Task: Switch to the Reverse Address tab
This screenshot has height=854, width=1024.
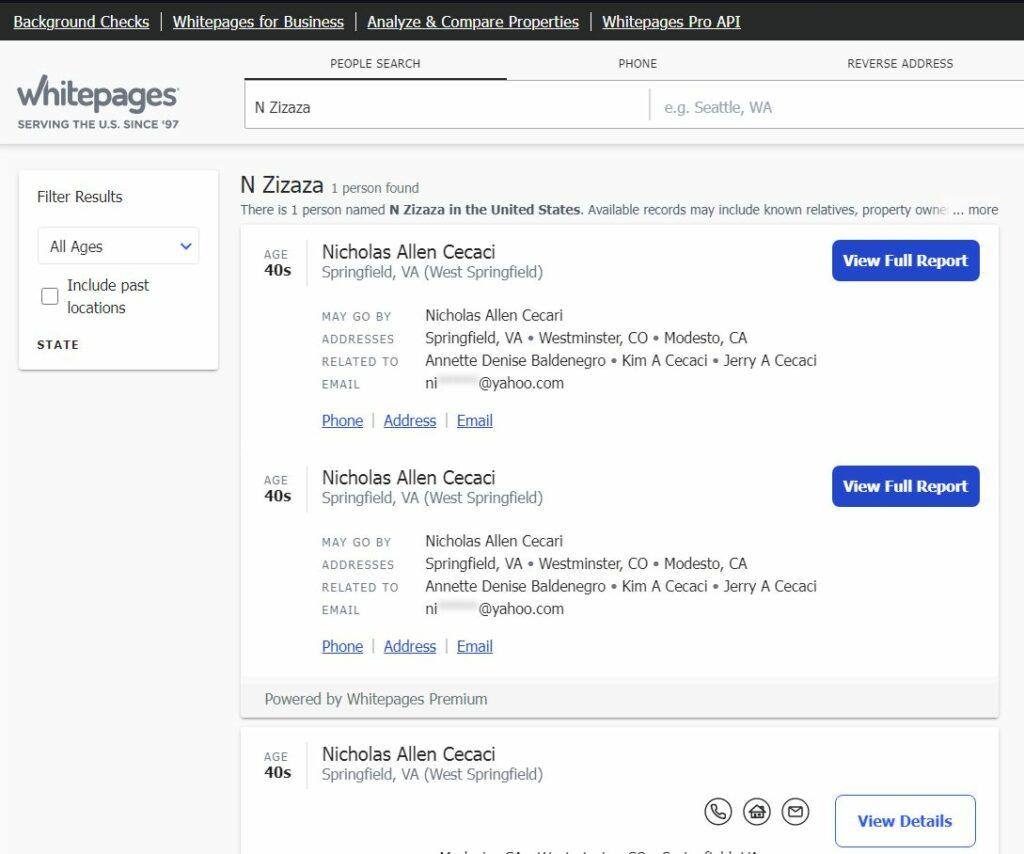Action: tap(900, 63)
